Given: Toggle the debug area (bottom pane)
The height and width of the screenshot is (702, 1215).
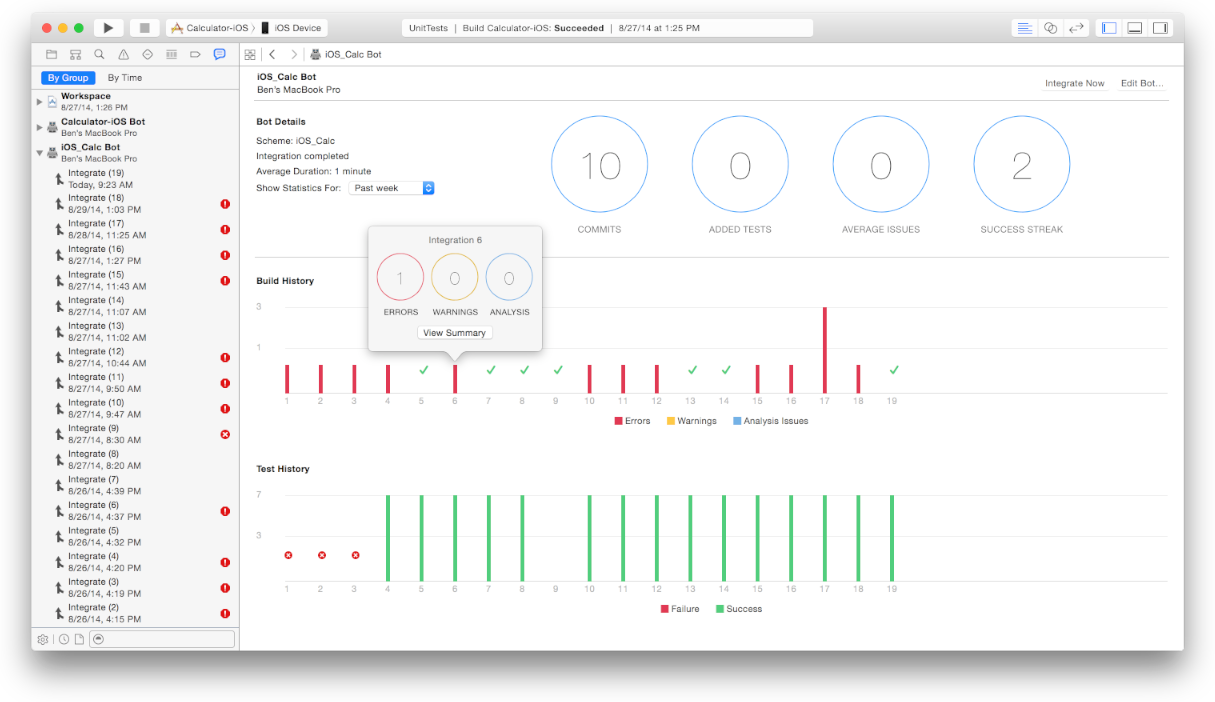Looking at the screenshot, I should [1134, 28].
